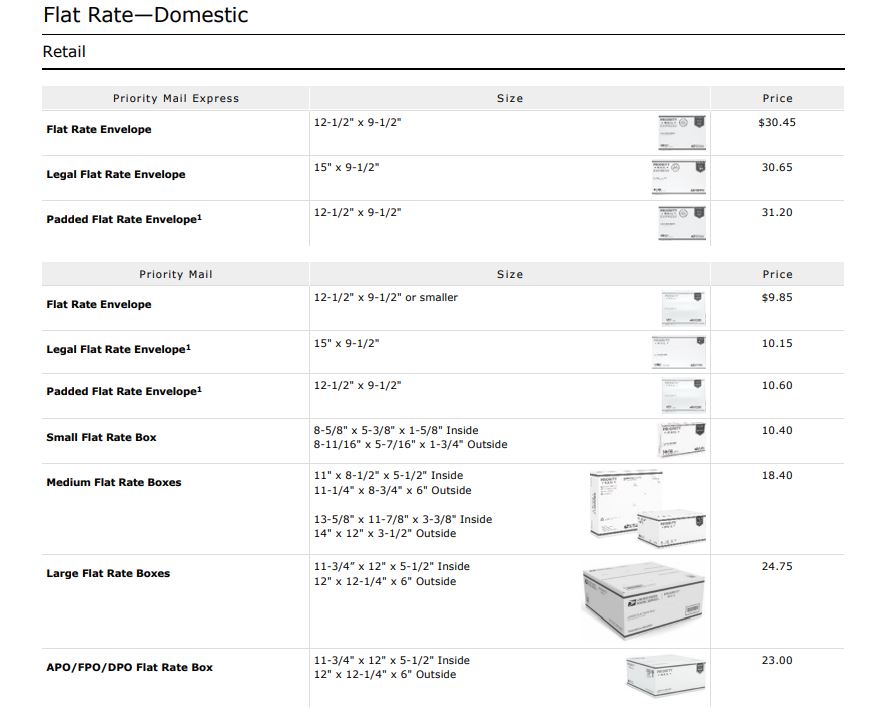Click the Small Flat Rate Box image
889x711 pixels.
(681, 439)
